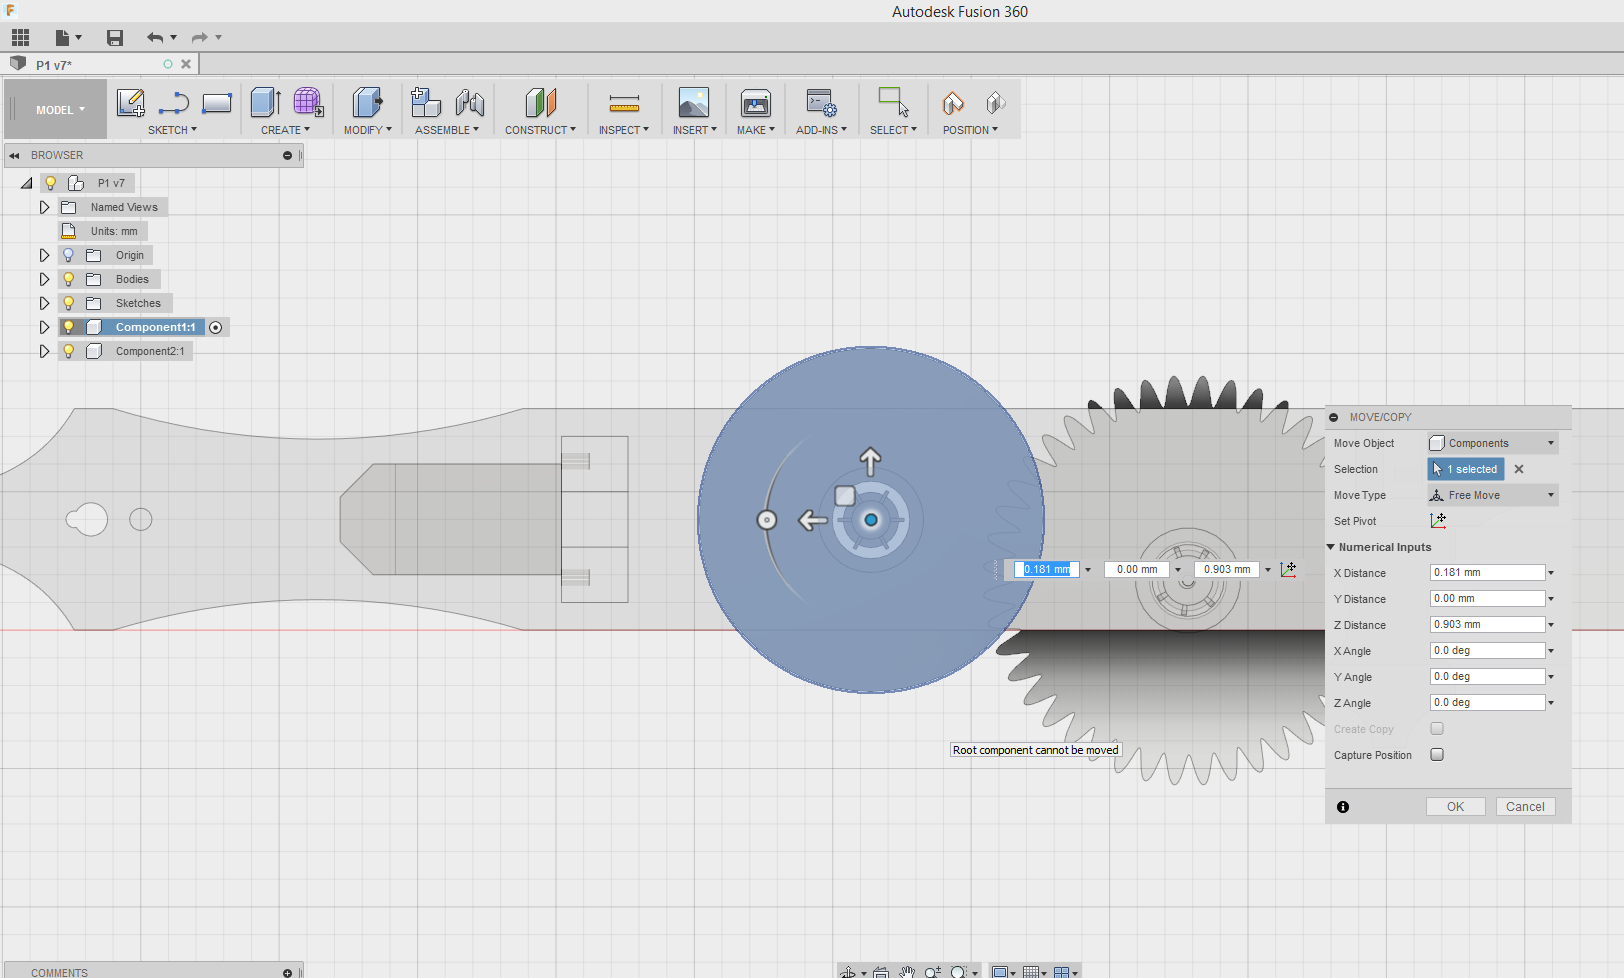Select the Create Sketch tool
The image size is (1624, 978).
pos(130,102)
